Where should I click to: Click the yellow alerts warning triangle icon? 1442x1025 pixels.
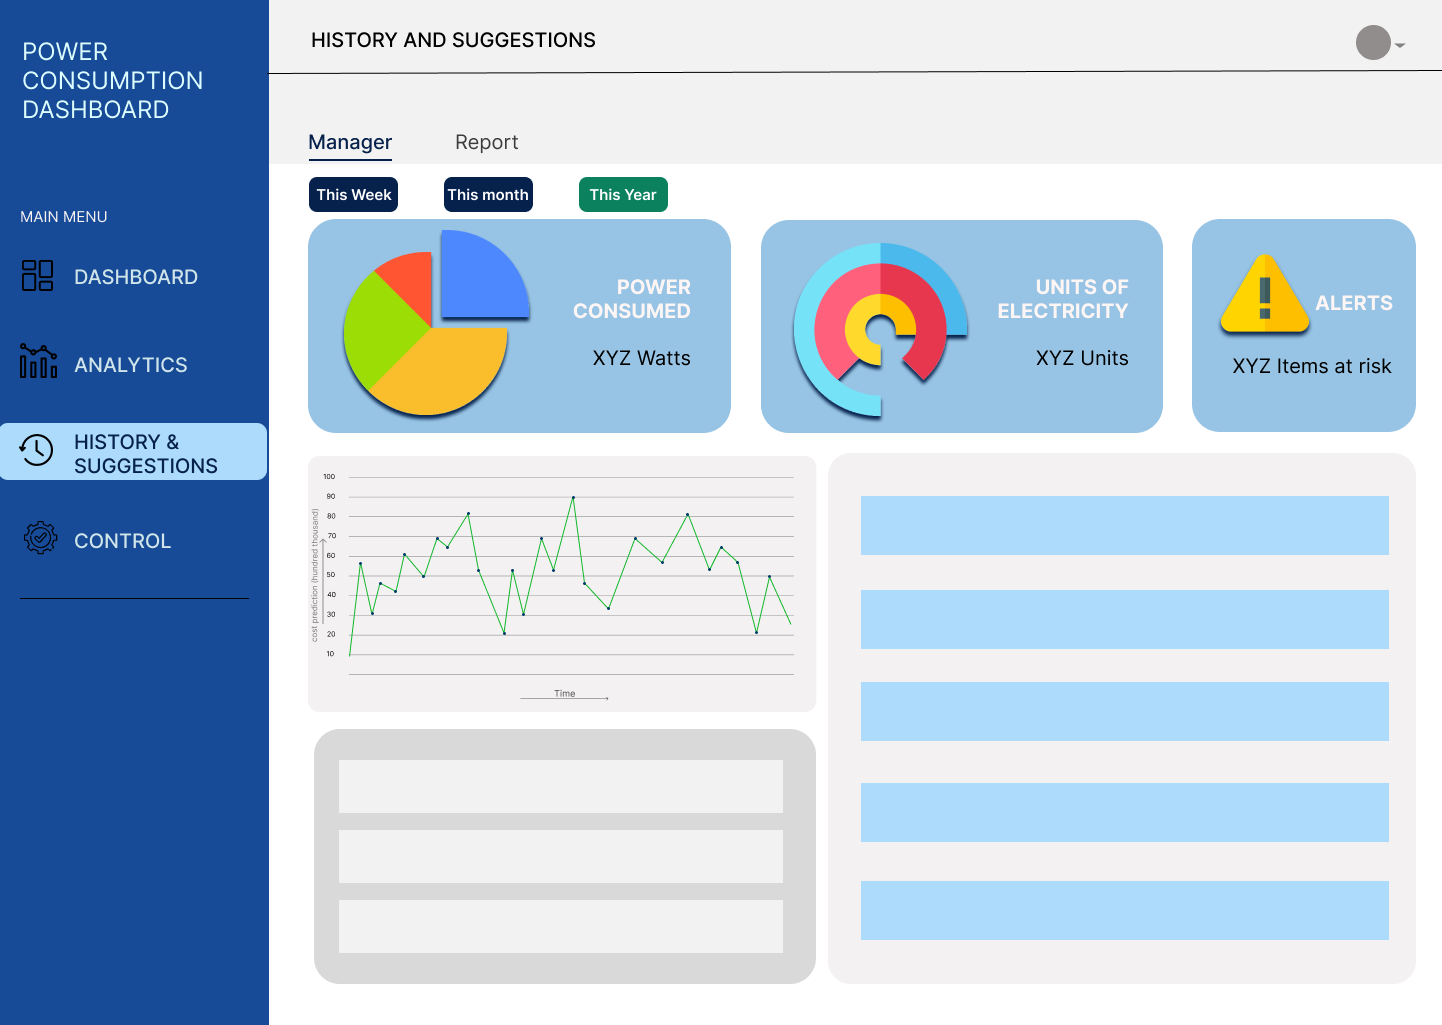pos(1265,295)
